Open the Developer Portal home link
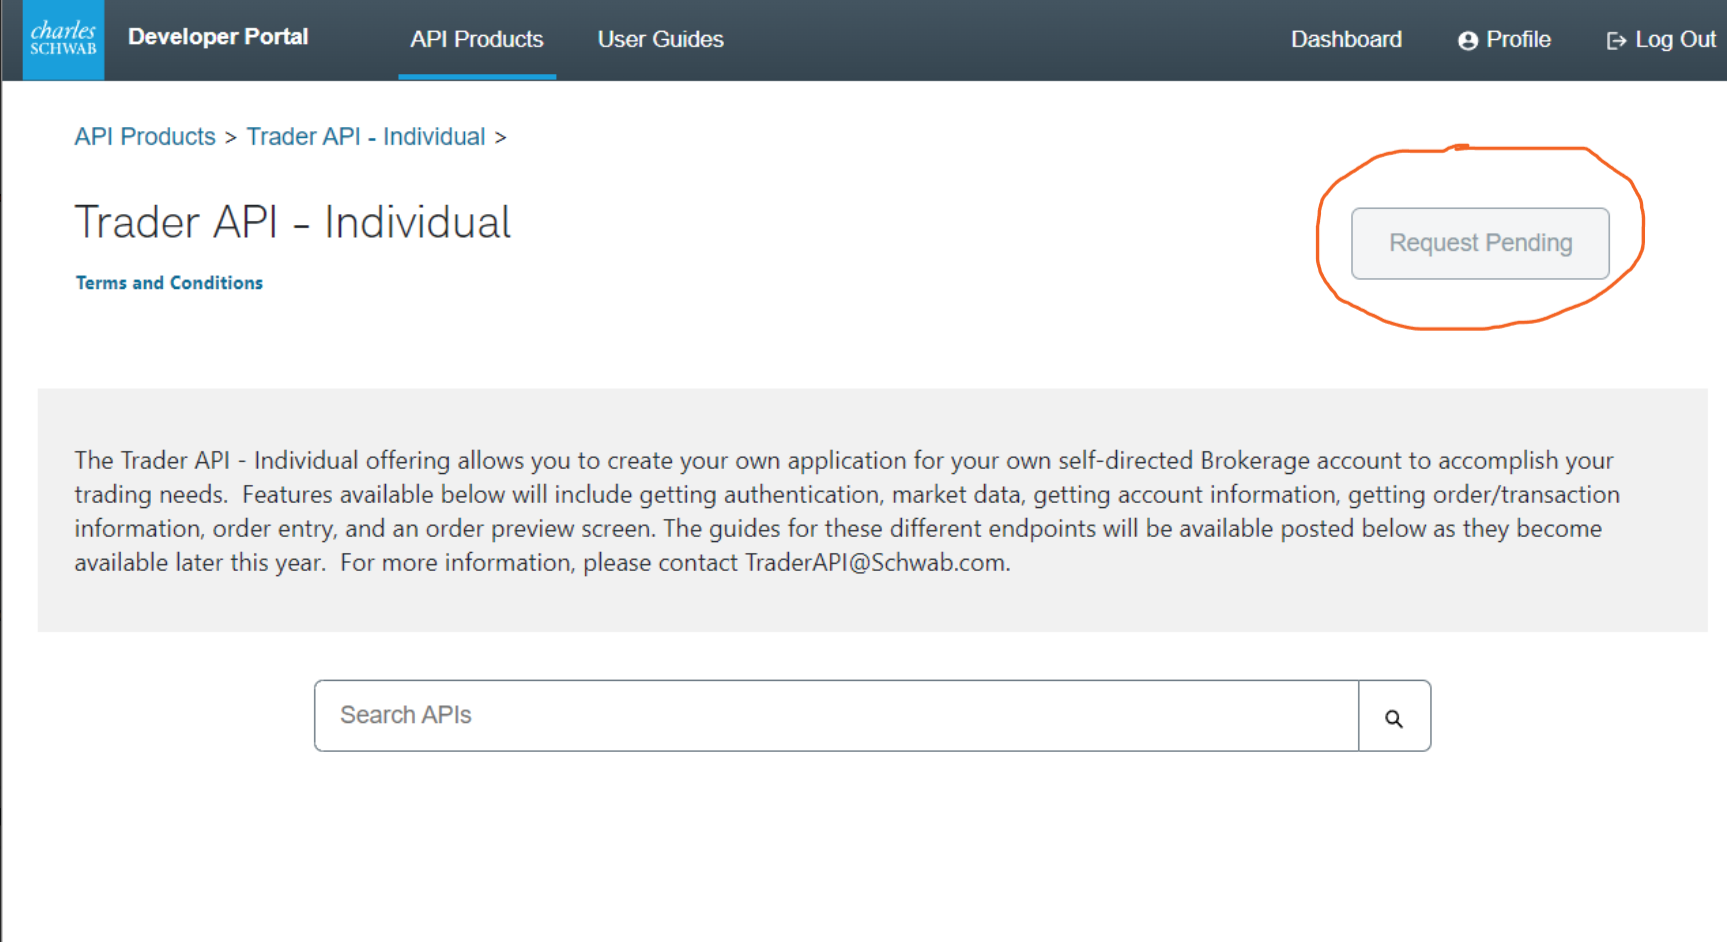The image size is (1727, 942). pos(218,37)
